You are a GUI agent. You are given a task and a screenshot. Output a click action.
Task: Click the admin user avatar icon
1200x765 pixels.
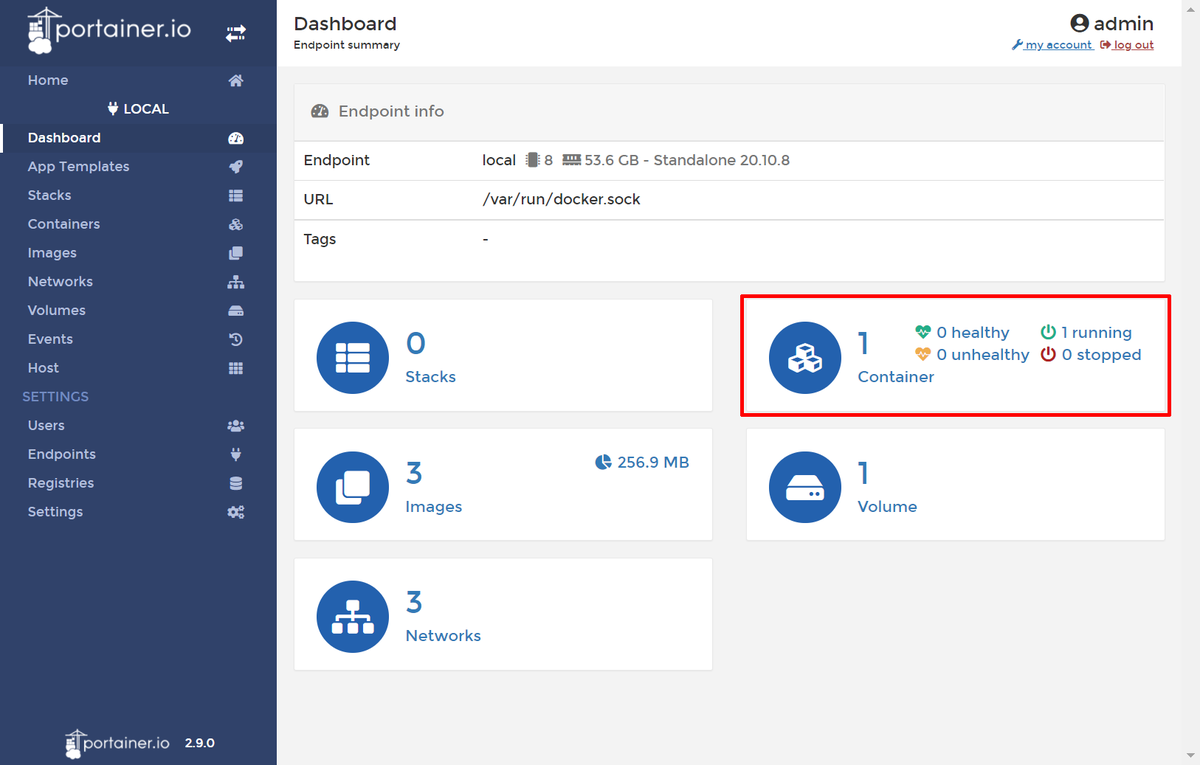click(x=1079, y=23)
